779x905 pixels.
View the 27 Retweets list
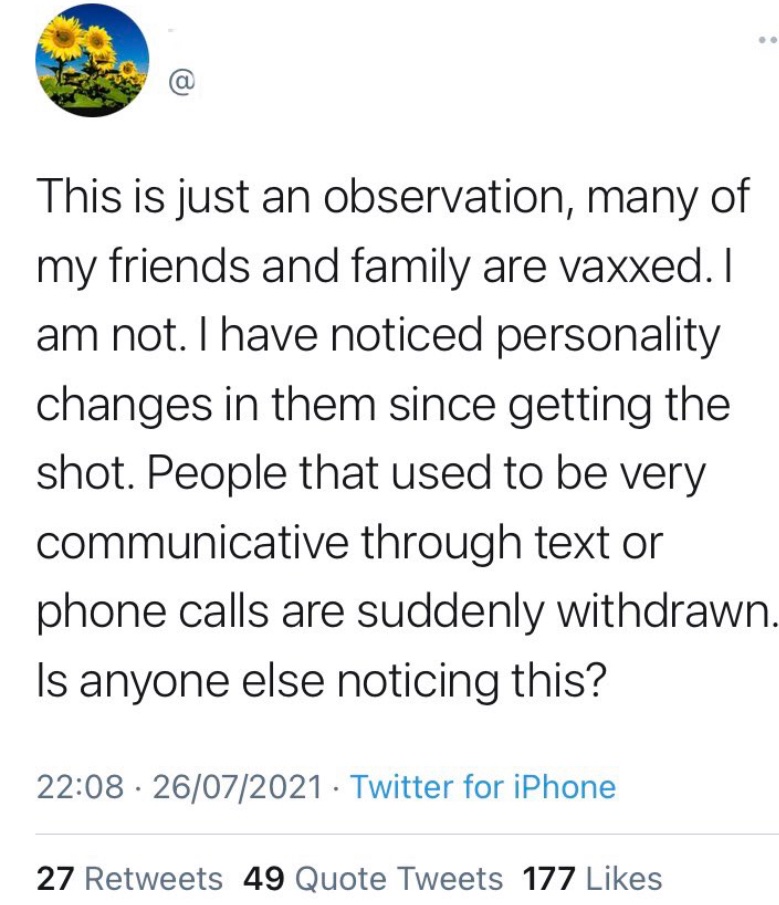coord(129,878)
